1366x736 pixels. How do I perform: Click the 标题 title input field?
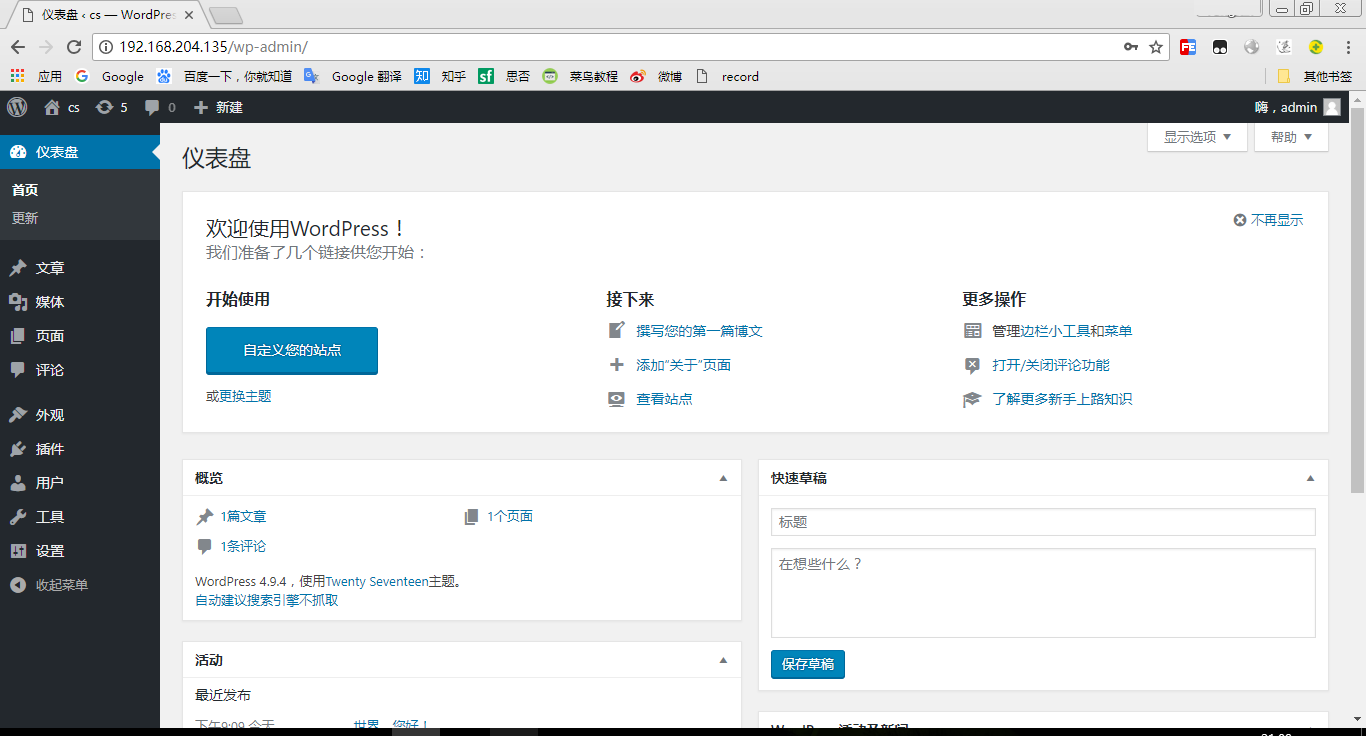pos(1042,521)
